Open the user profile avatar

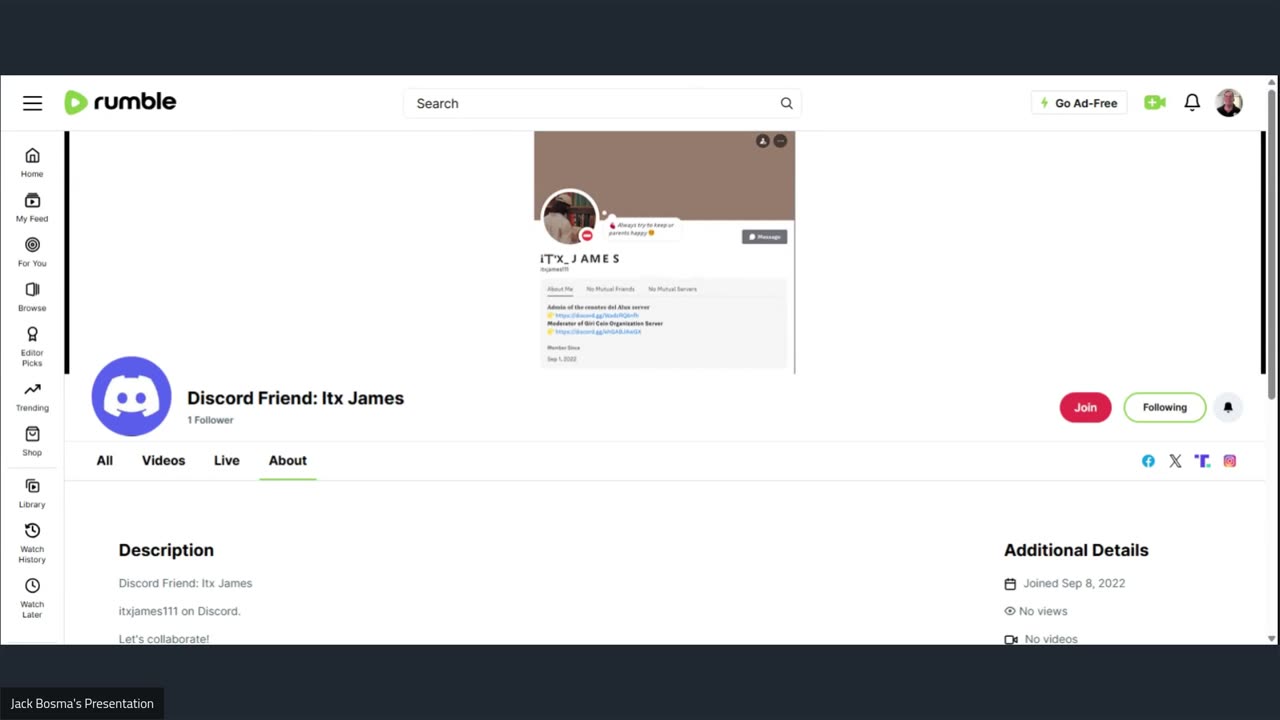(x=1229, y=102)
